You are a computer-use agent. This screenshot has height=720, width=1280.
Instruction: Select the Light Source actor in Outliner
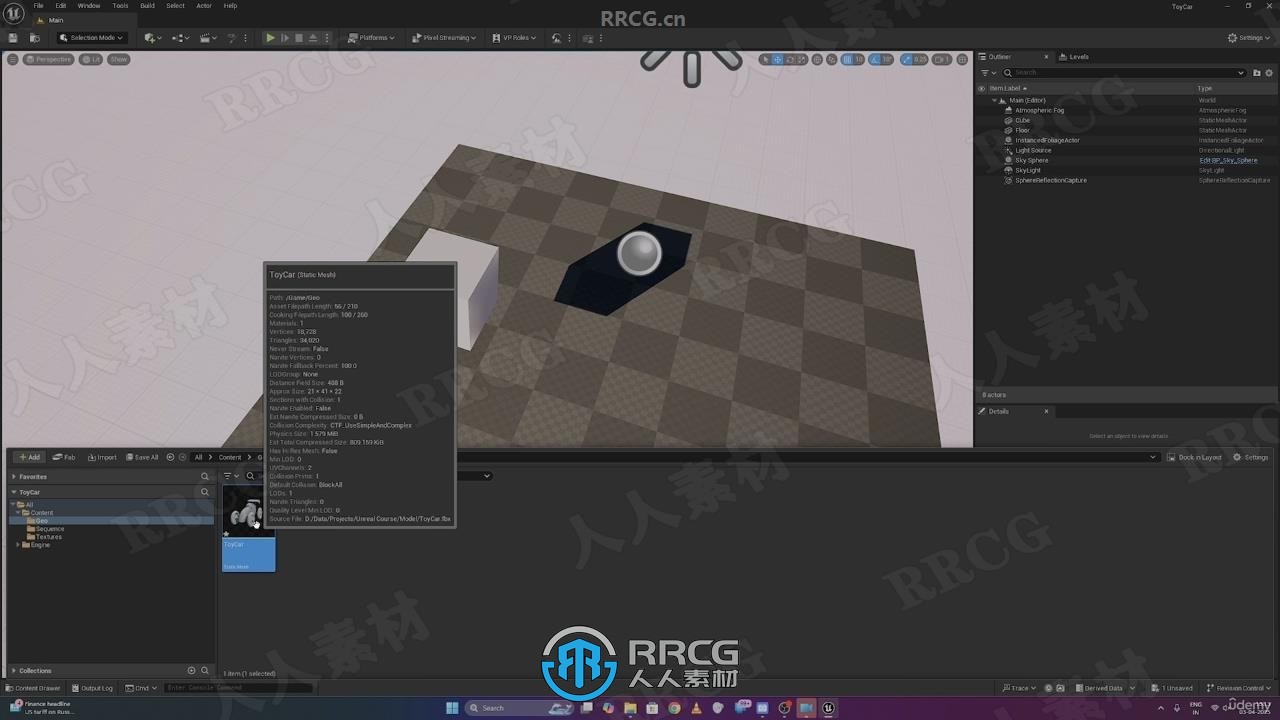pos(1033,150)
